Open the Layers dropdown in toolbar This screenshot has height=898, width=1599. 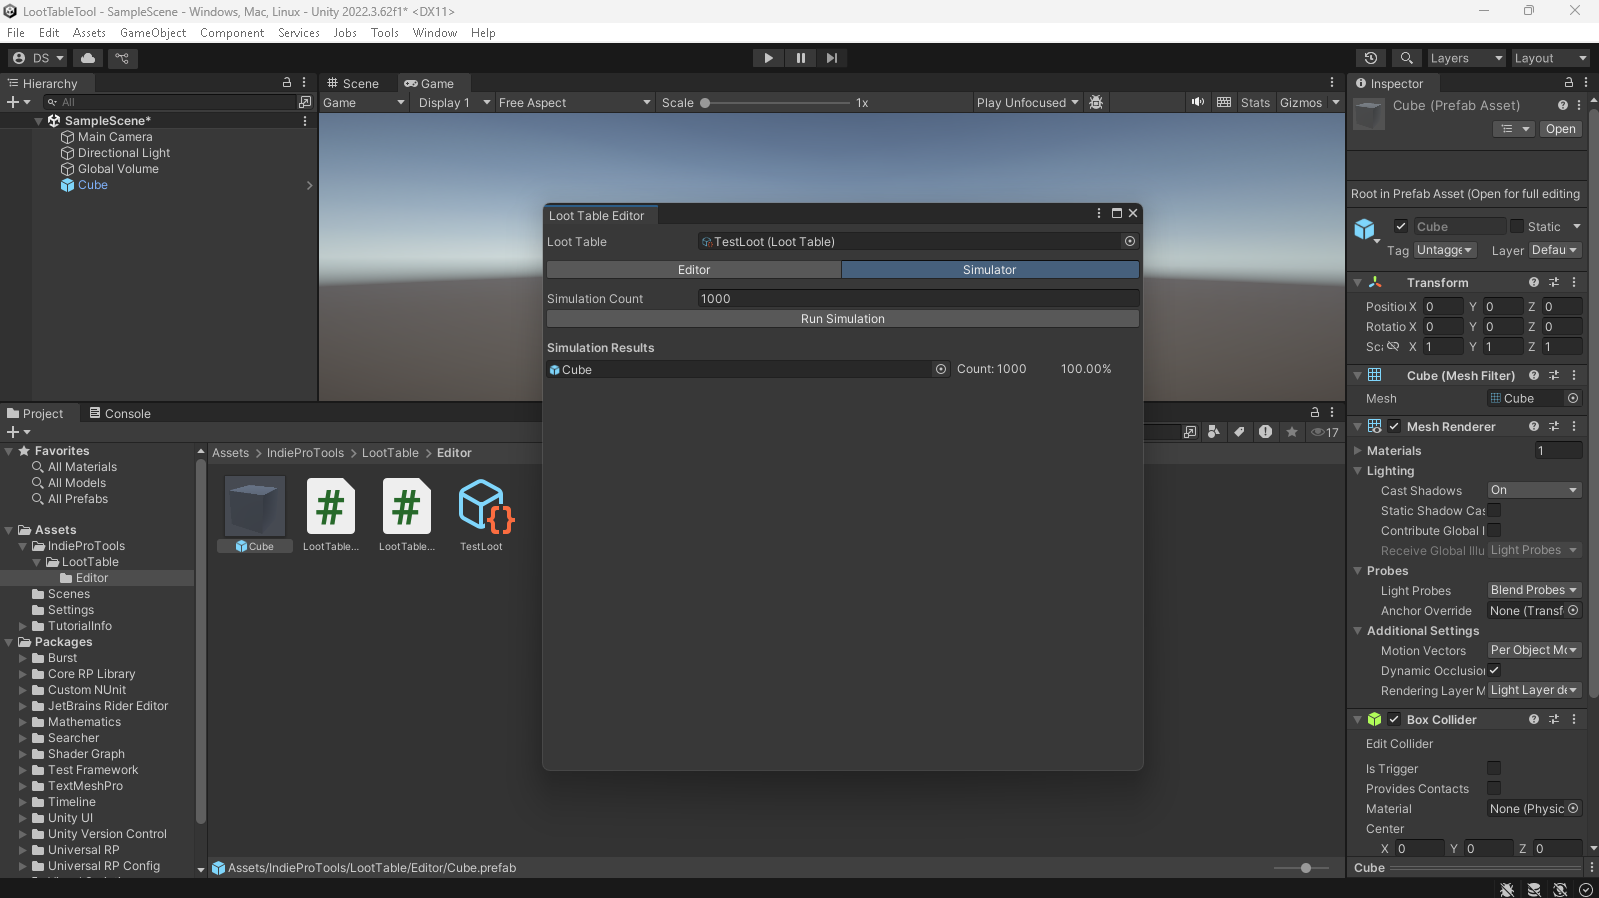[x=1466, y=58]
